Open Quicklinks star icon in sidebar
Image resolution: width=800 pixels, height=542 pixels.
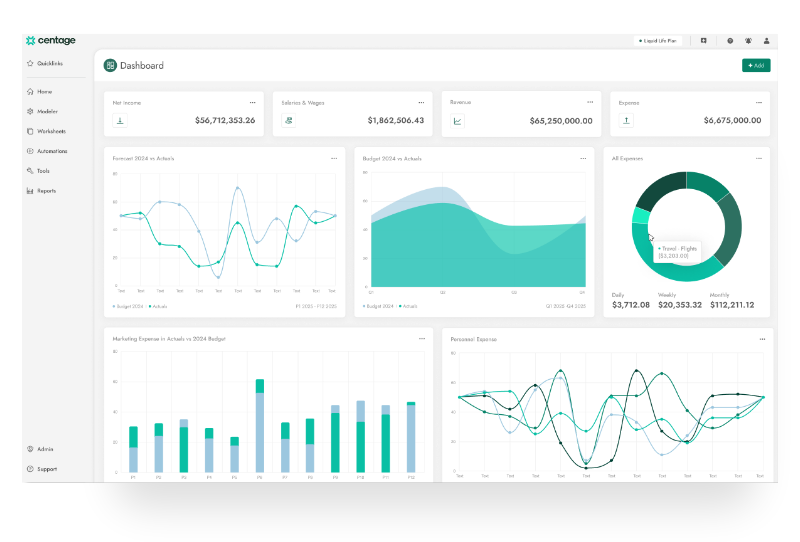tap(30, 63)
